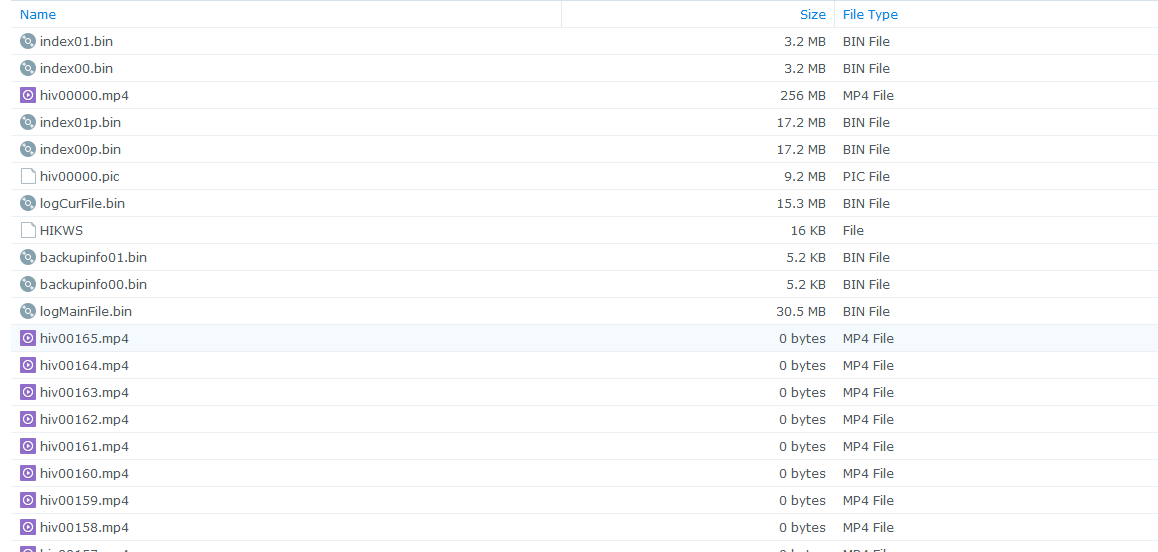Click the hiv00160.mp4 video icon
Screen dimensions: 1158x552
point(28,474)
